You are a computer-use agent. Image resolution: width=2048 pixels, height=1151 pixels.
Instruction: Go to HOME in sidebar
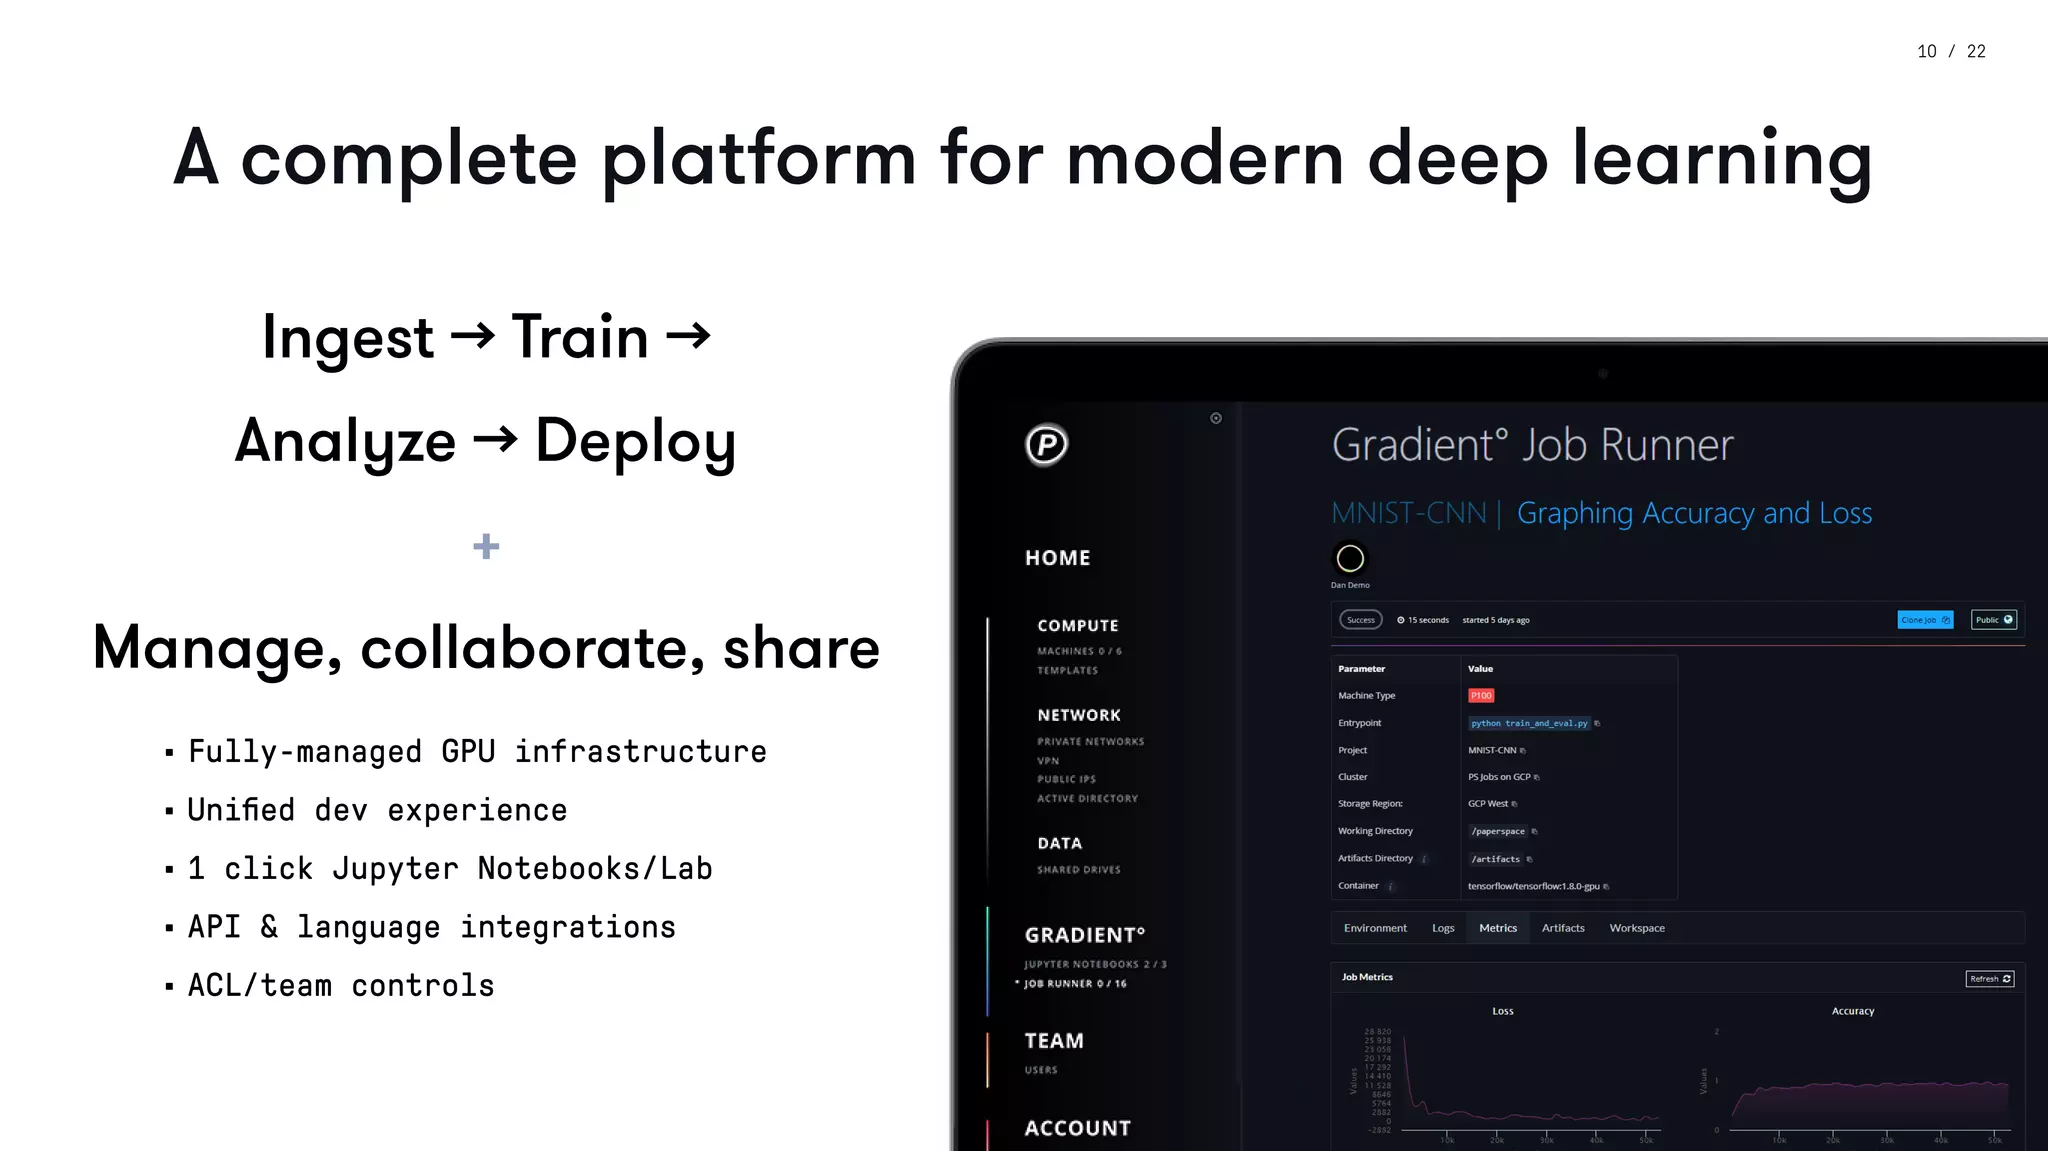(x=1058, y=558)
